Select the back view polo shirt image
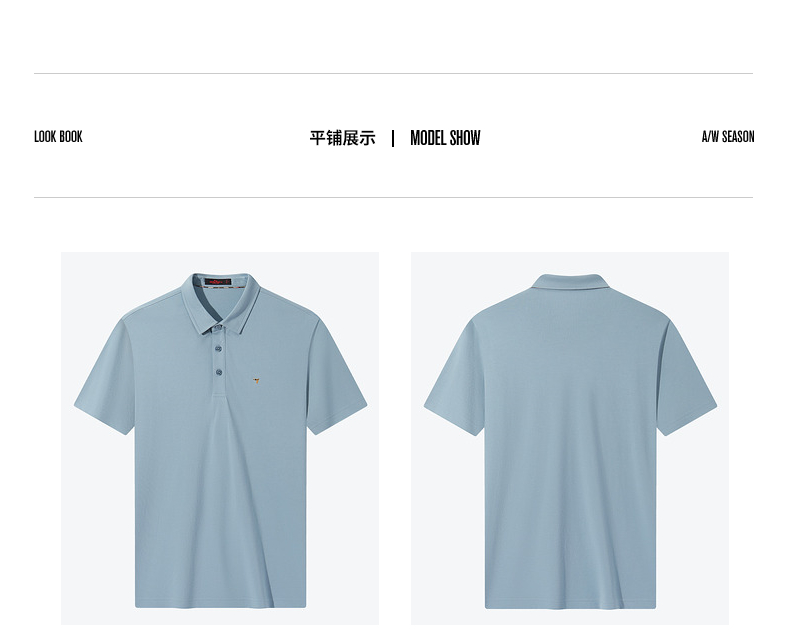This screenshot has height=634, width=790. coord(570,438)
